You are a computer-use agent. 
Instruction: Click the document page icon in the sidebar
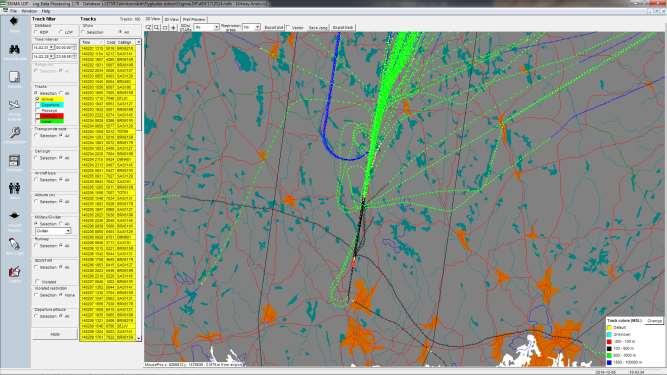pyautogui.click(x=14, y=77)
